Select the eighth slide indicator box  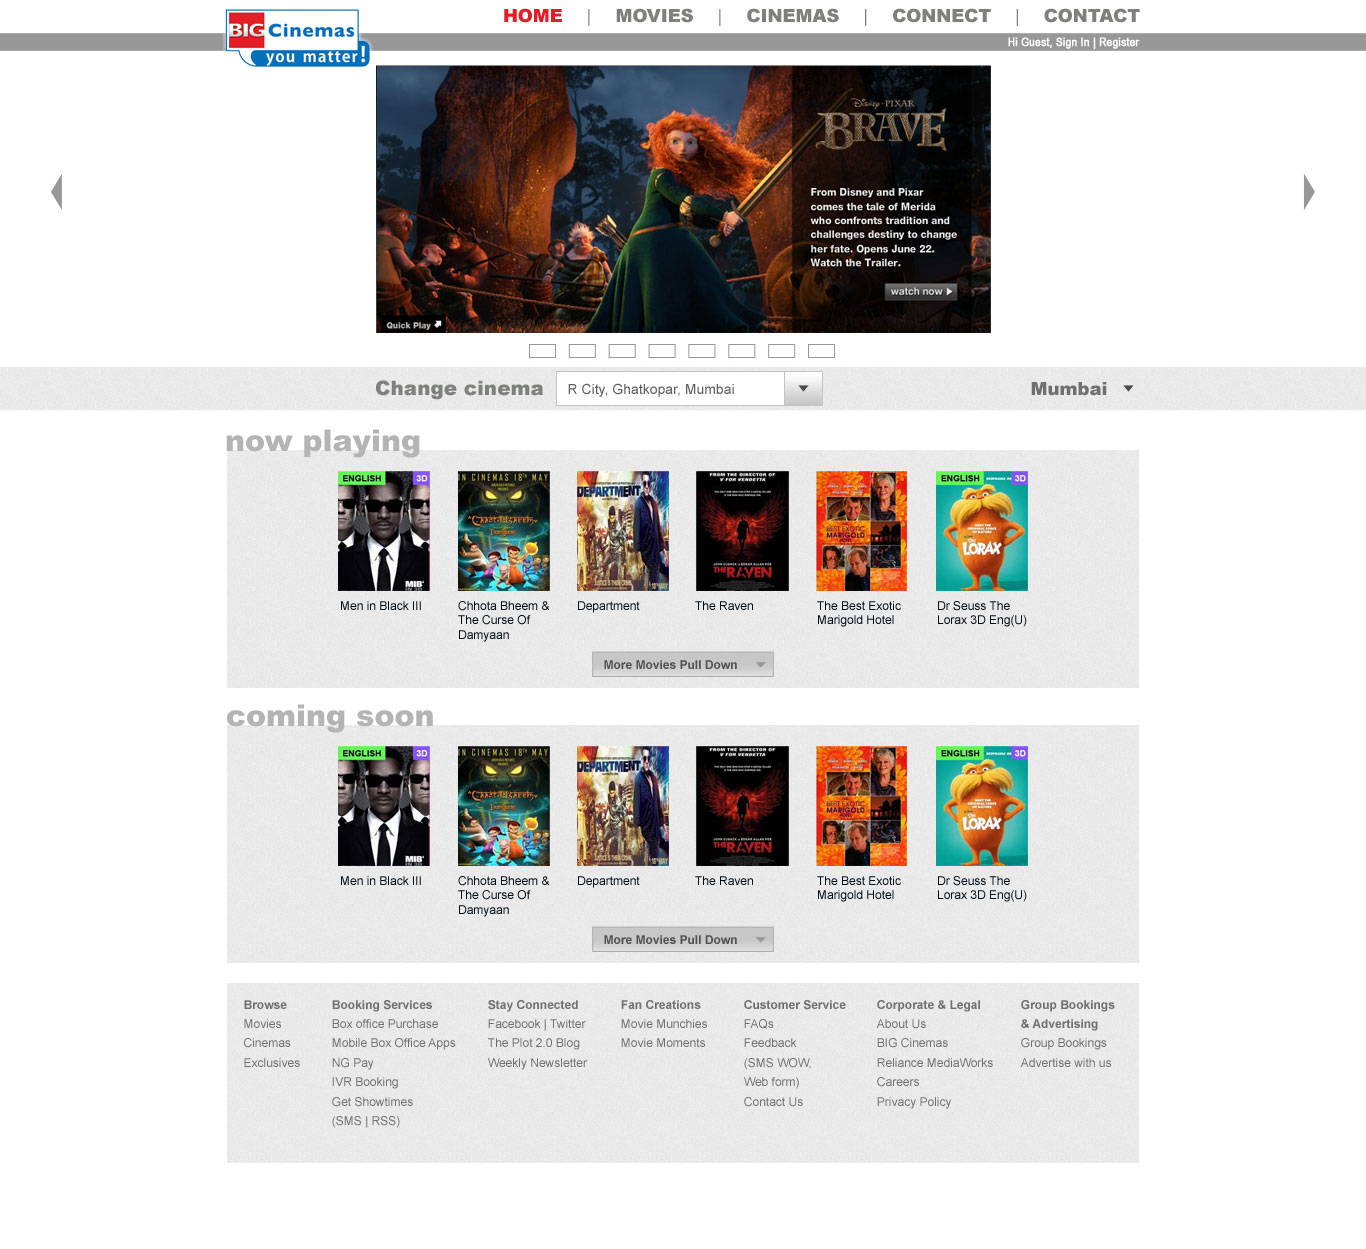pyautogui.click(x=821, y=351)
